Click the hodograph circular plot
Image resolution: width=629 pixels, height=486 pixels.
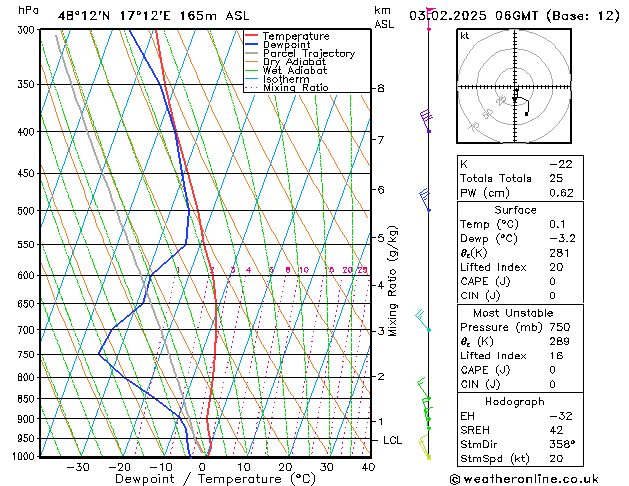tap(515, 88)
